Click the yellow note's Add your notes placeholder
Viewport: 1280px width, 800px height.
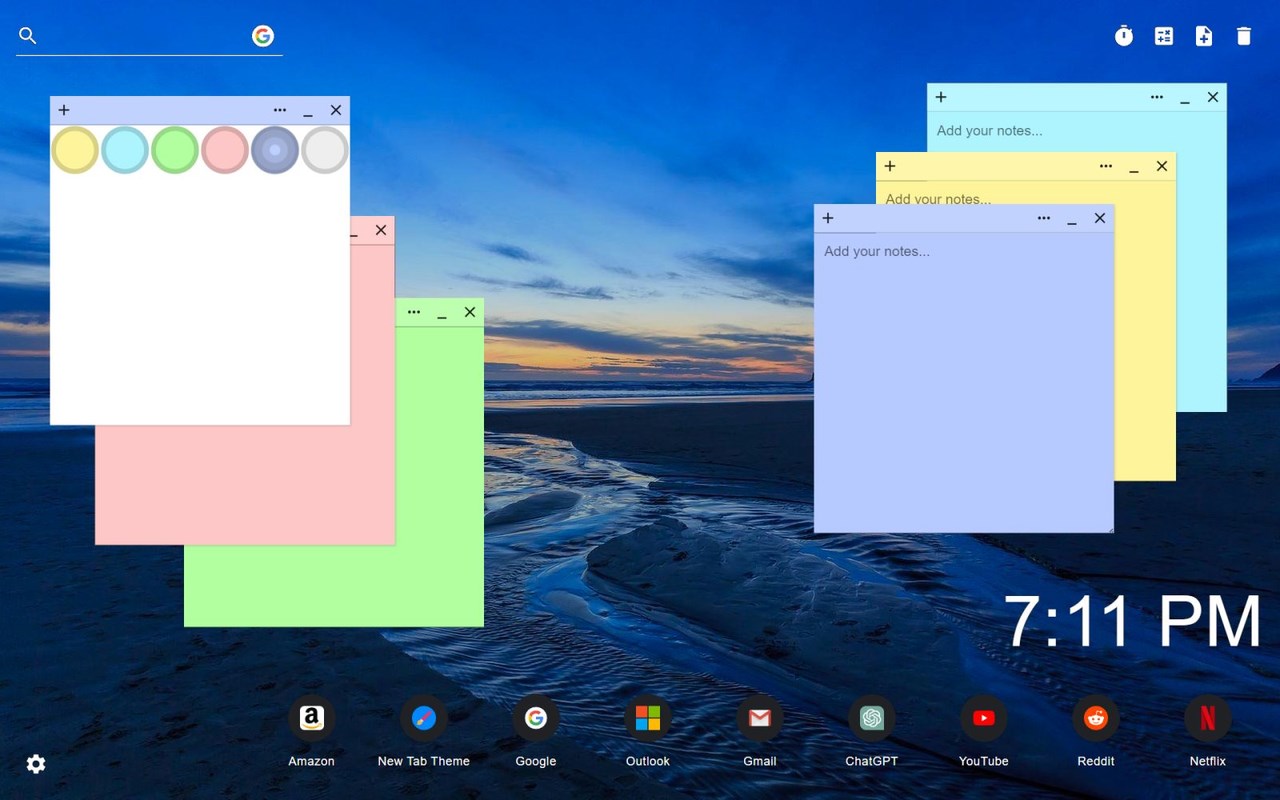[938, 199]
